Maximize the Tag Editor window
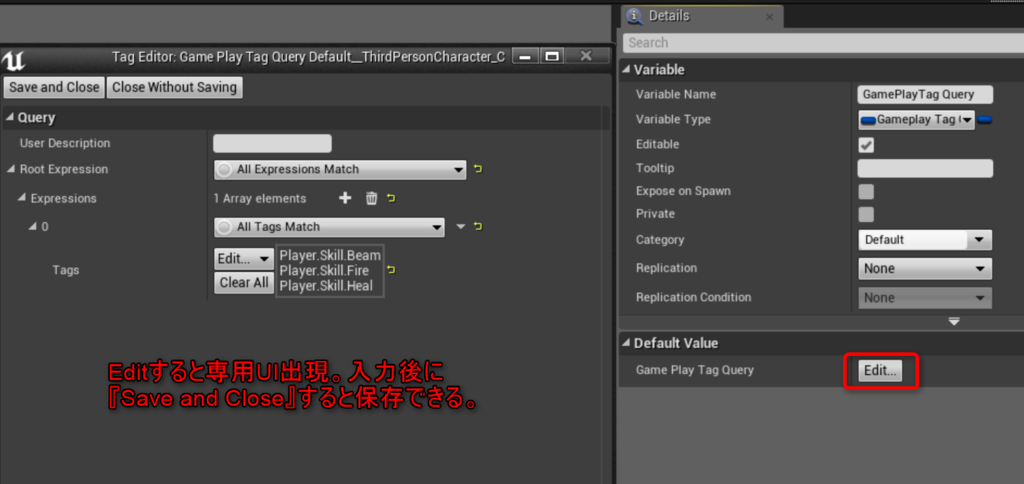 coord(552,56)
